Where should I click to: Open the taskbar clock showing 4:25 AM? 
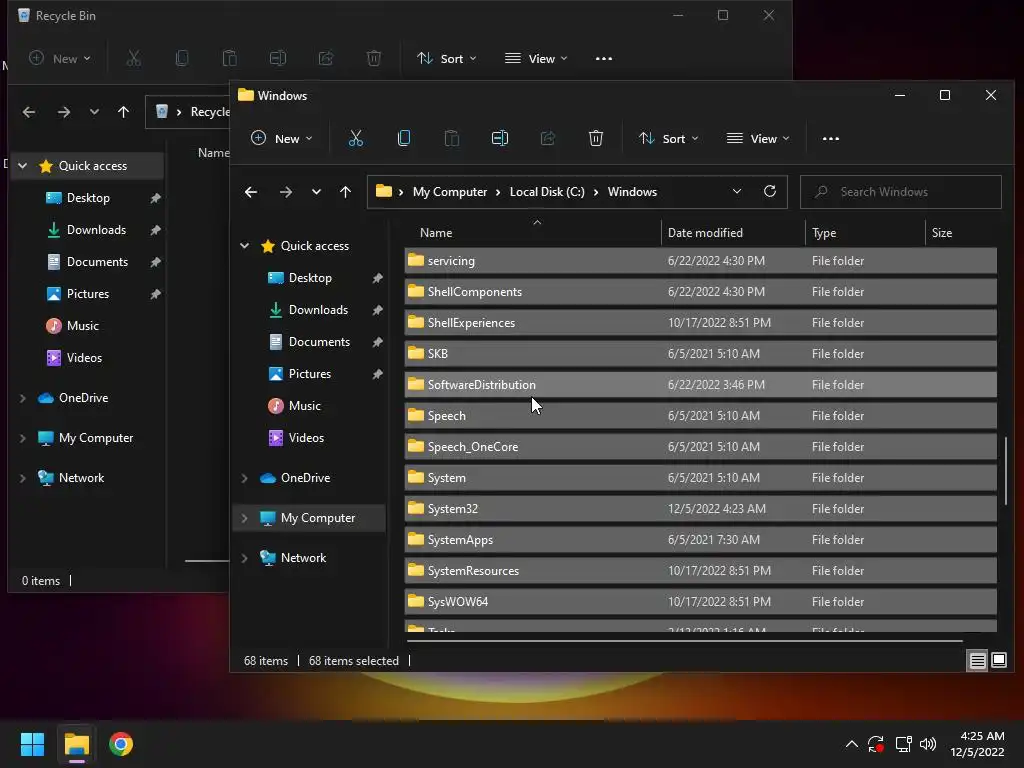click(x=977, y=744)
